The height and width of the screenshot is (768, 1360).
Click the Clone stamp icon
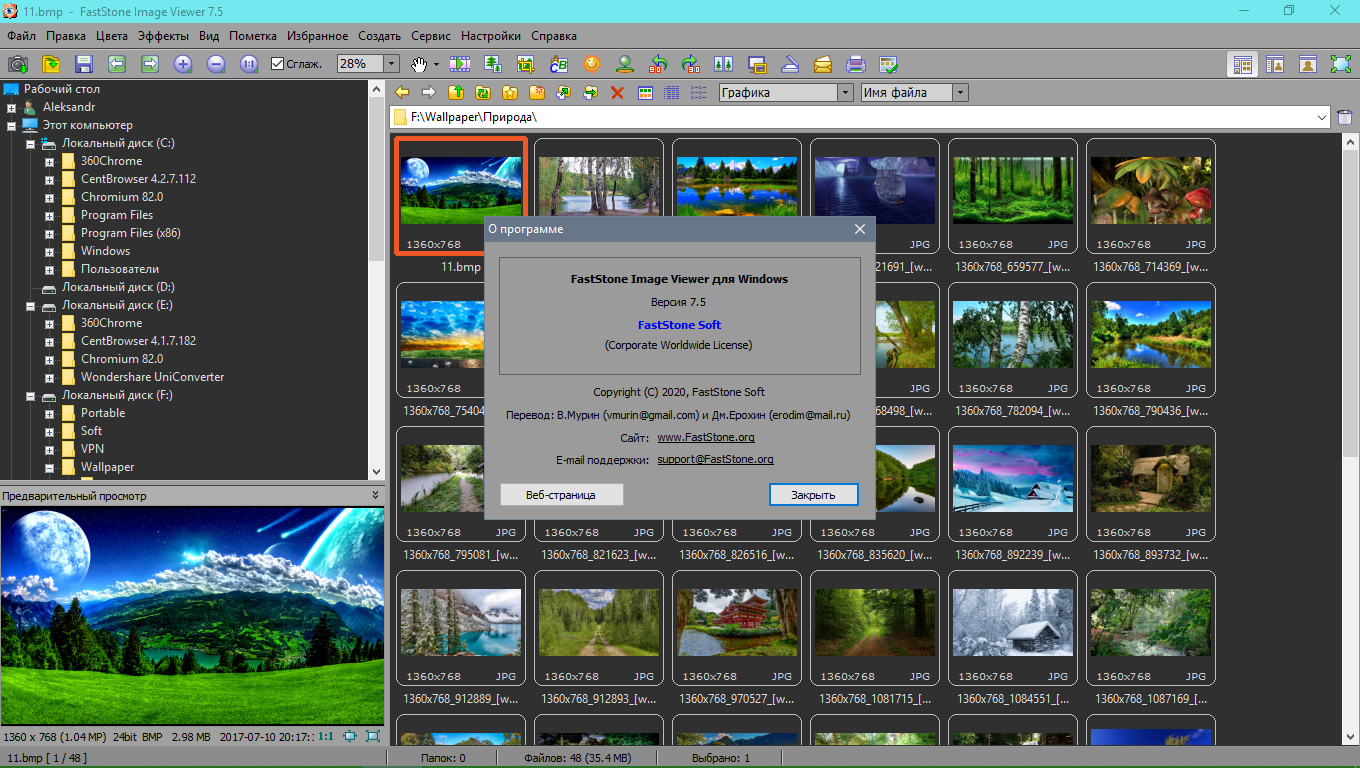pos(625,64)
